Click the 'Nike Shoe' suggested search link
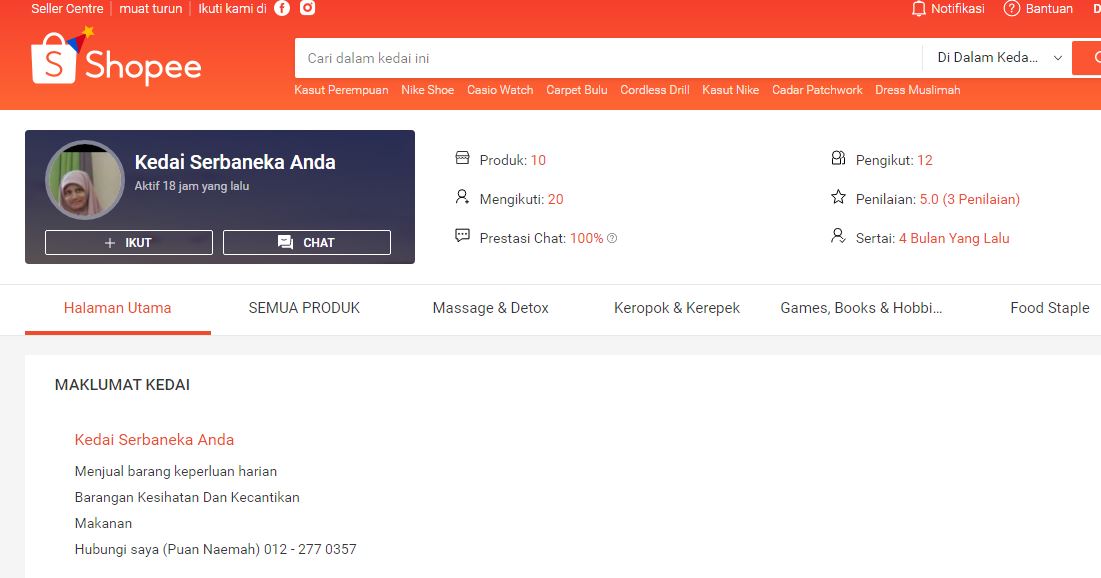 click(427, 90)
